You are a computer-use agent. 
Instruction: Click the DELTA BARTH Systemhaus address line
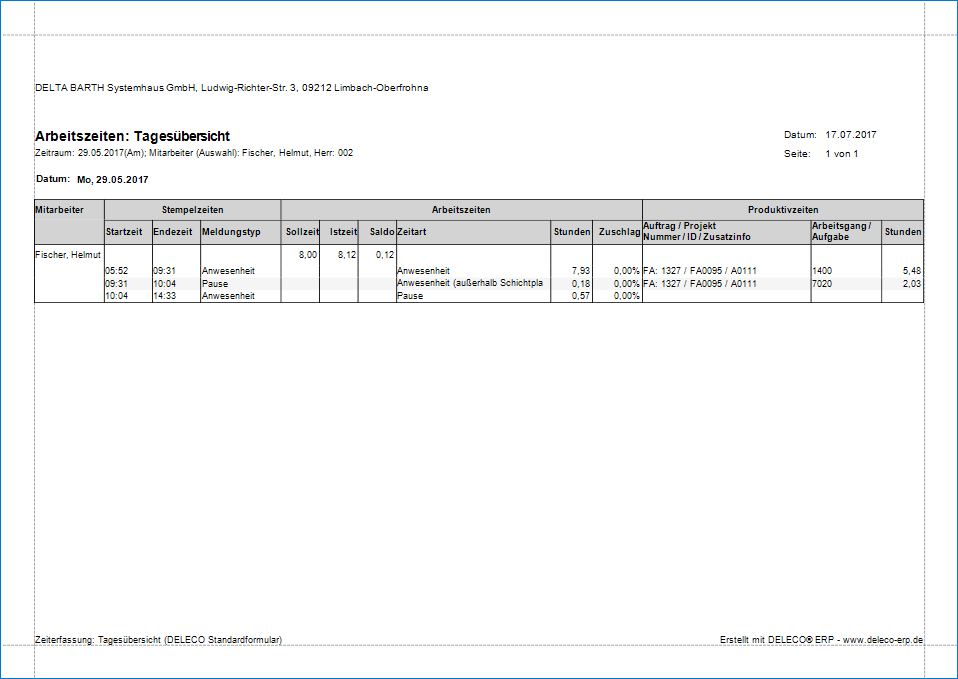coord(231,88)
